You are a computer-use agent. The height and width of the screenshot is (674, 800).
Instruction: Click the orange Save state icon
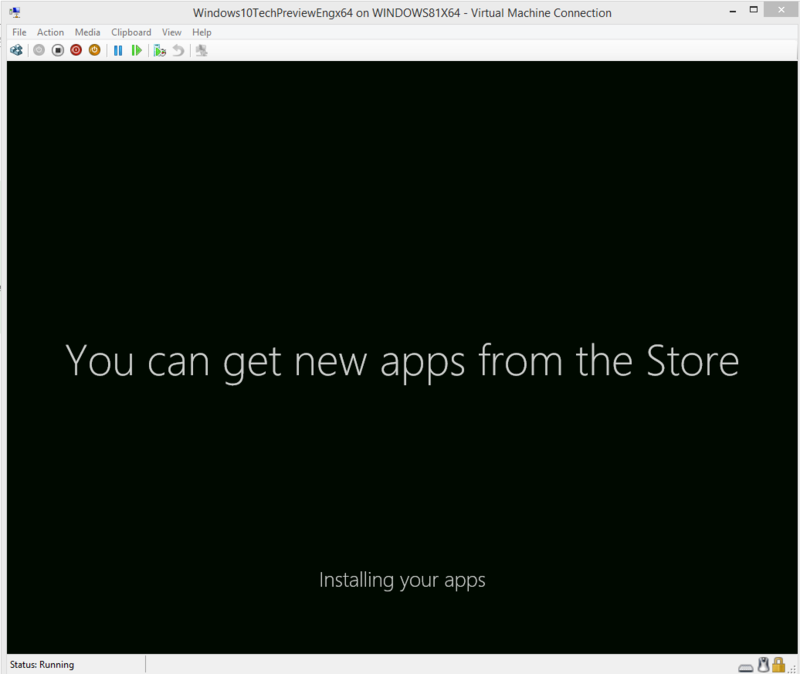pos(94,50)
